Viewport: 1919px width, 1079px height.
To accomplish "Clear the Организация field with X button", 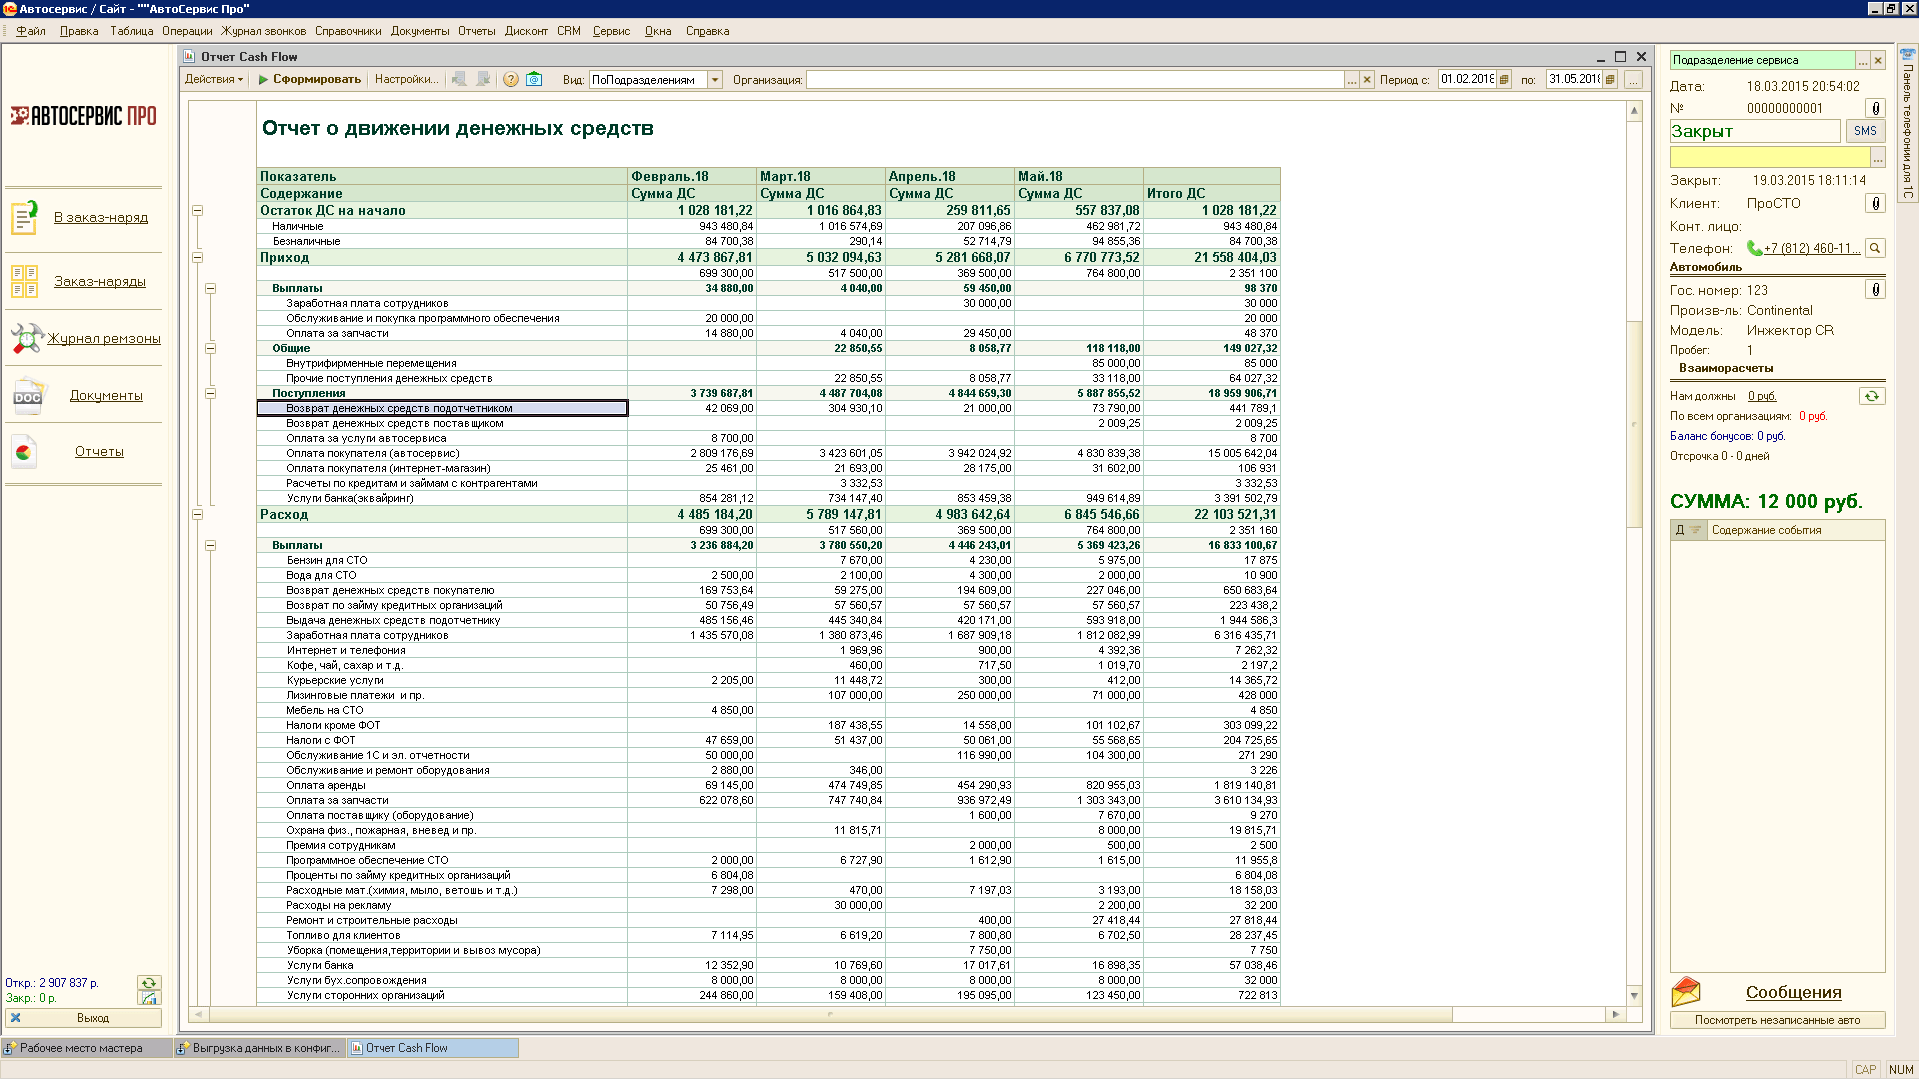I will tap(1367, 80).
